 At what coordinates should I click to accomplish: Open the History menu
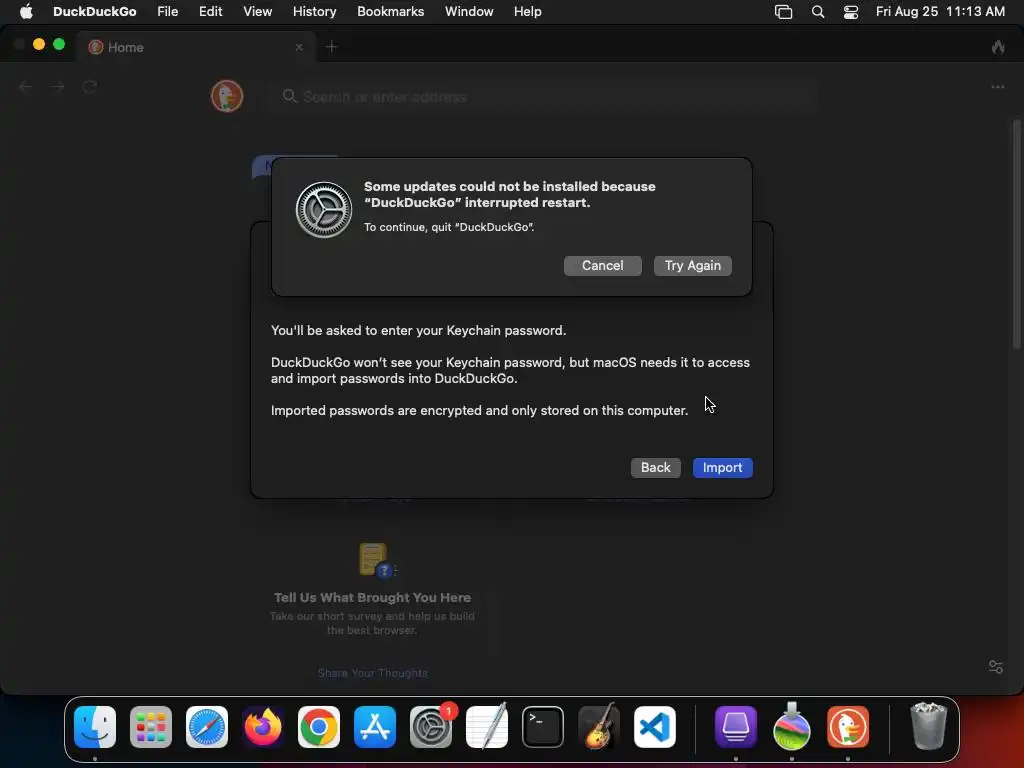tap(314, 12)
